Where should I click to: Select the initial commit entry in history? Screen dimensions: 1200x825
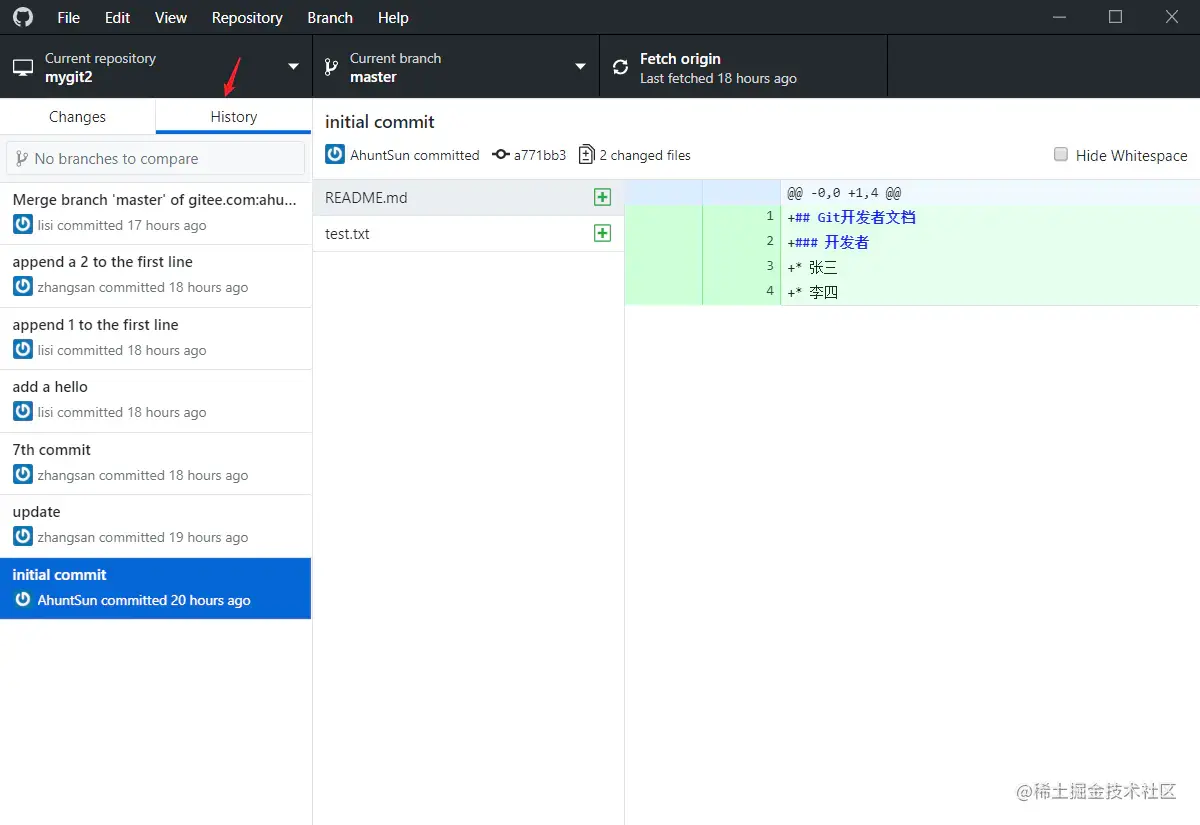coord(156,588)
